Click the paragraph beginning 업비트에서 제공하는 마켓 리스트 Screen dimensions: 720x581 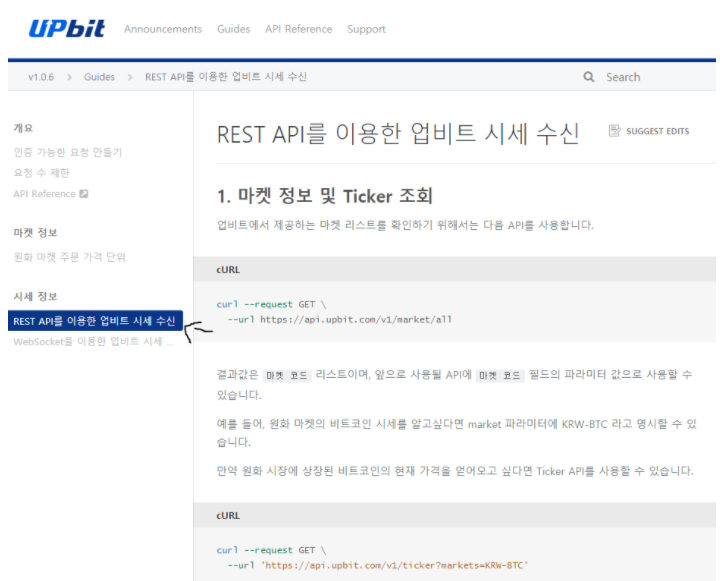pyautogui.click(x=405, y=225)
